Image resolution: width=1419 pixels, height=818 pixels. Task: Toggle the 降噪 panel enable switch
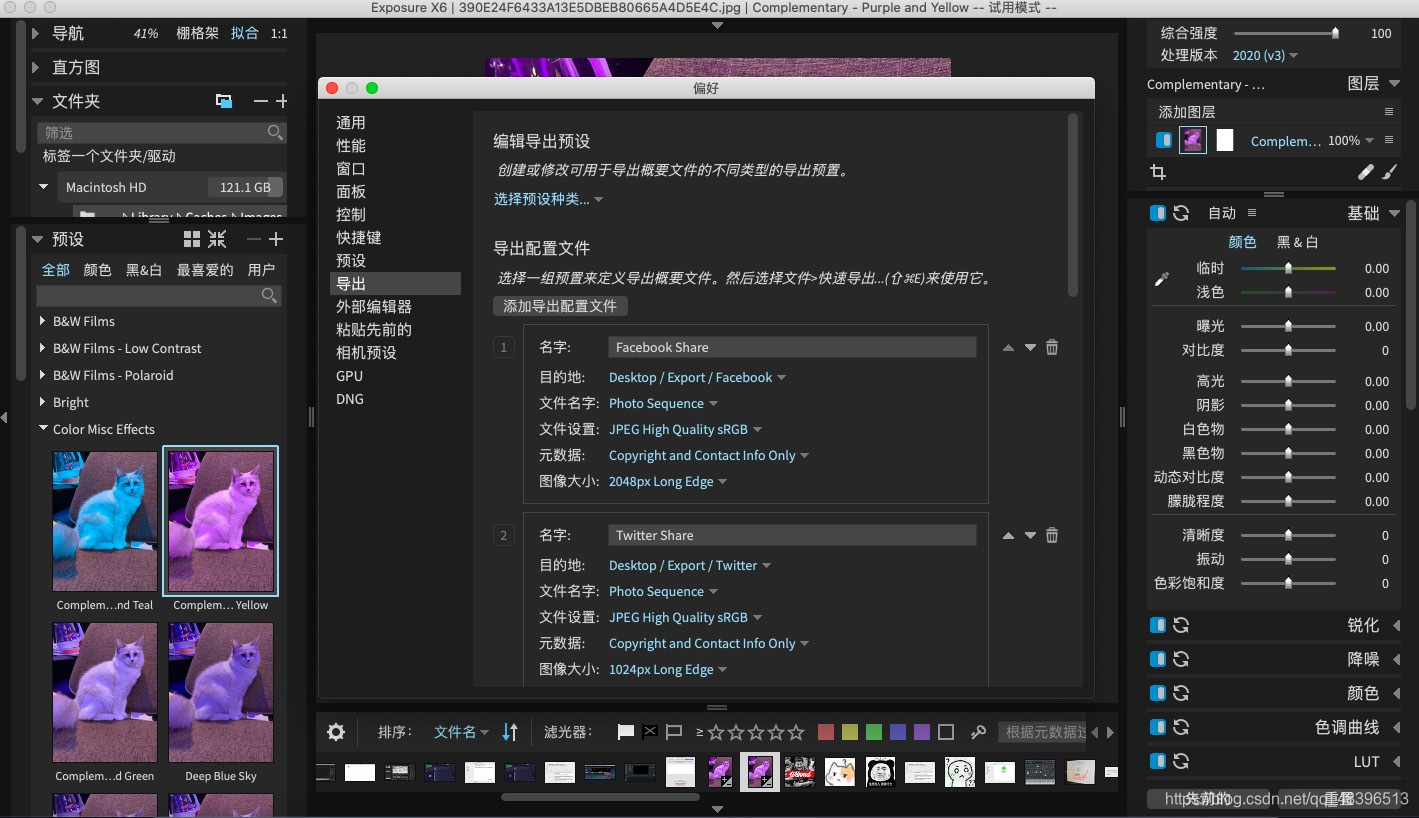(1160, 658)
